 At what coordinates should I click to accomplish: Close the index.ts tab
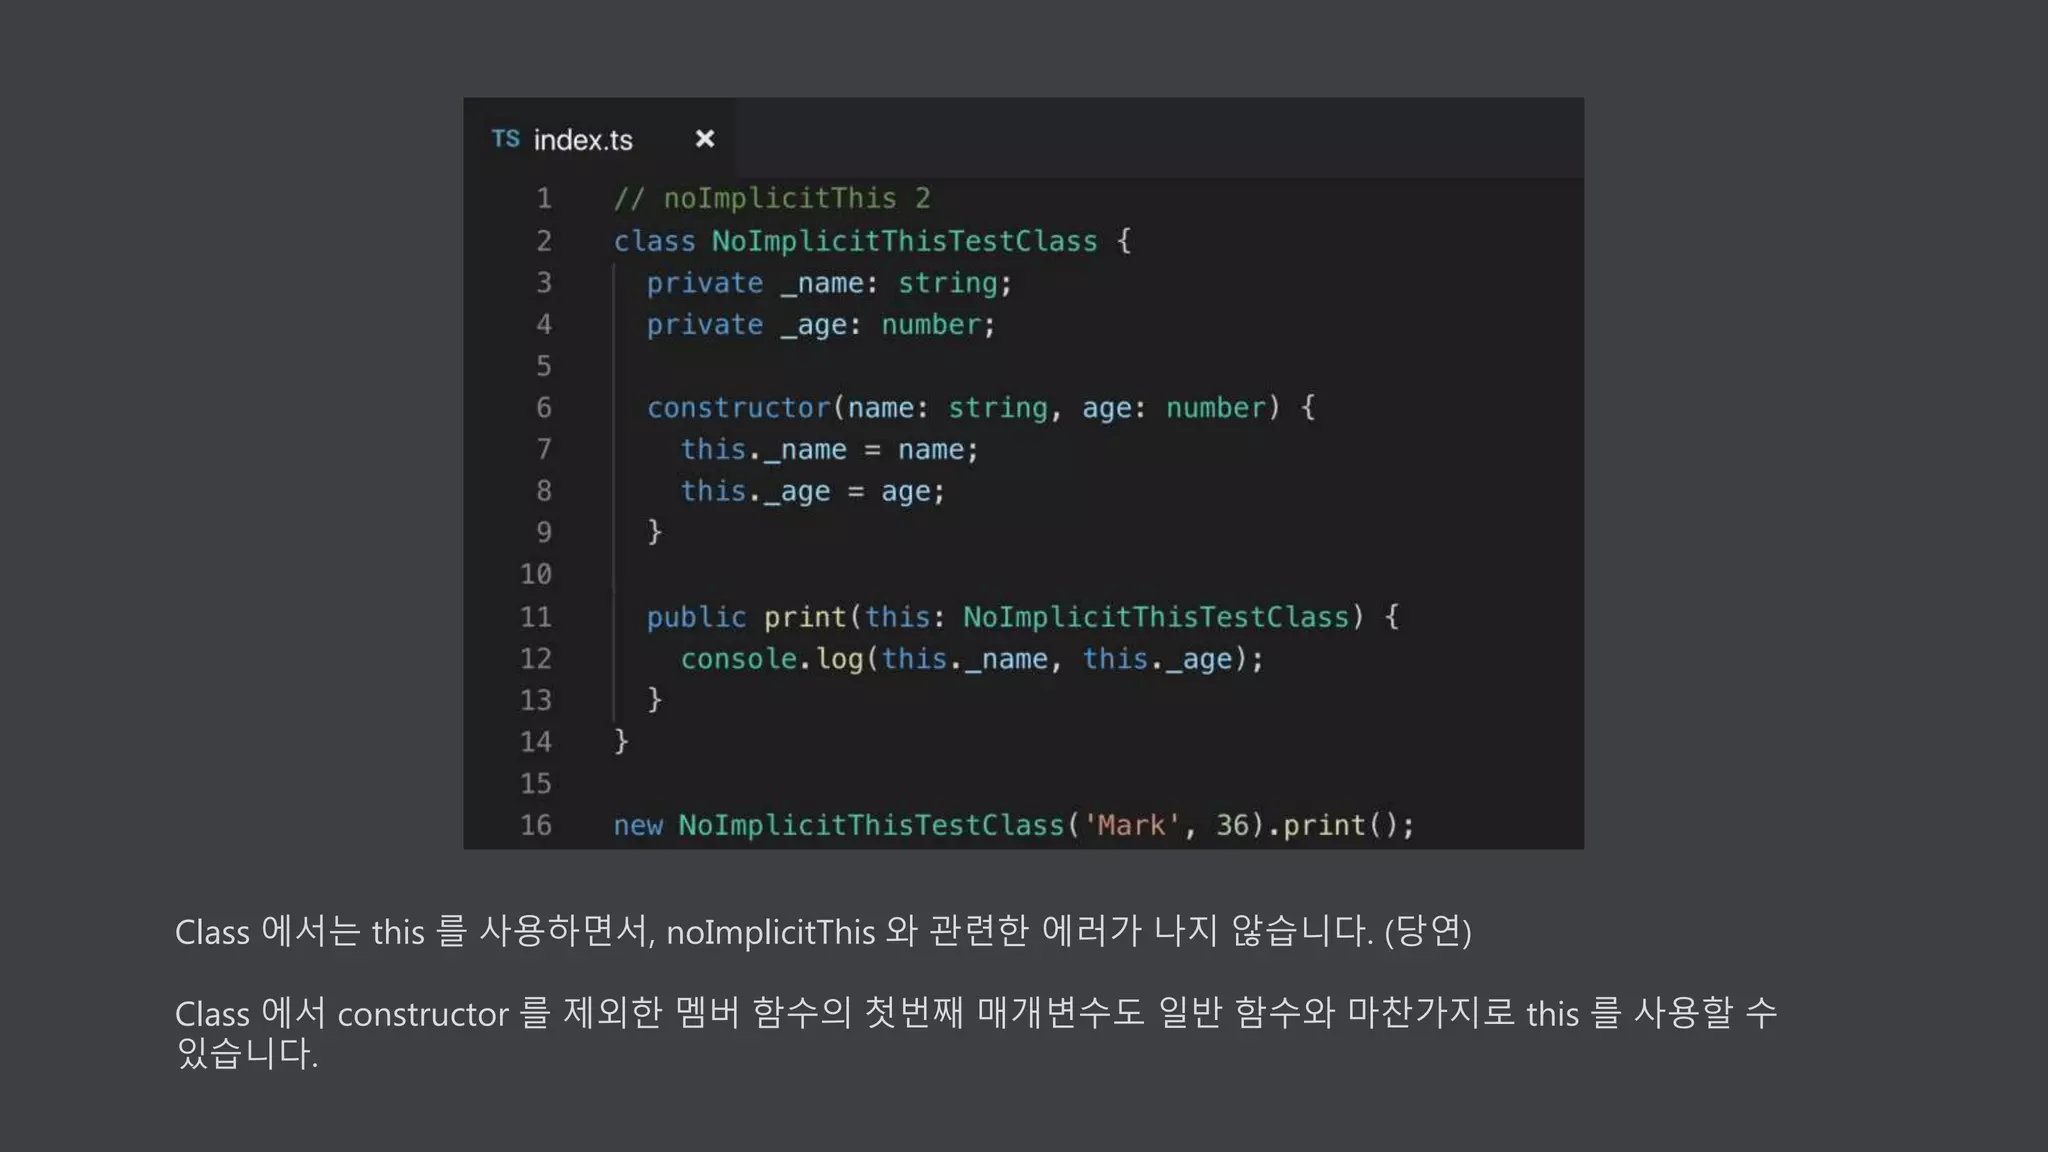click(705, 139)
